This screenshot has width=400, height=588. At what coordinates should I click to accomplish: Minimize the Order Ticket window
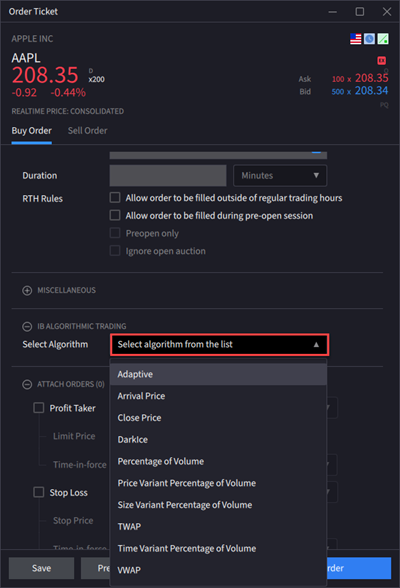(333, 12)
